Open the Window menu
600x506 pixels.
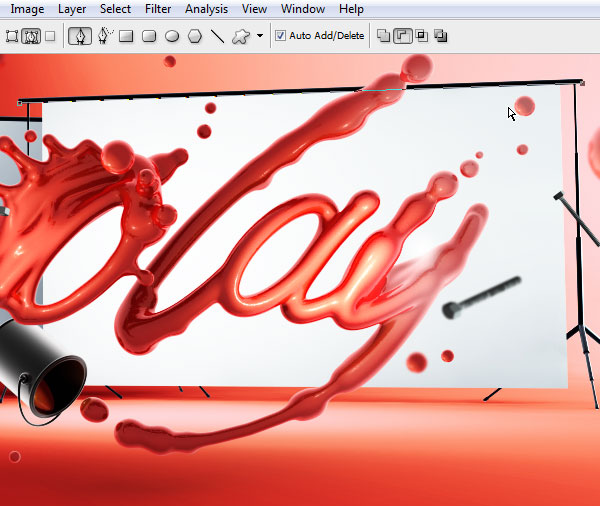coord(303,9)
